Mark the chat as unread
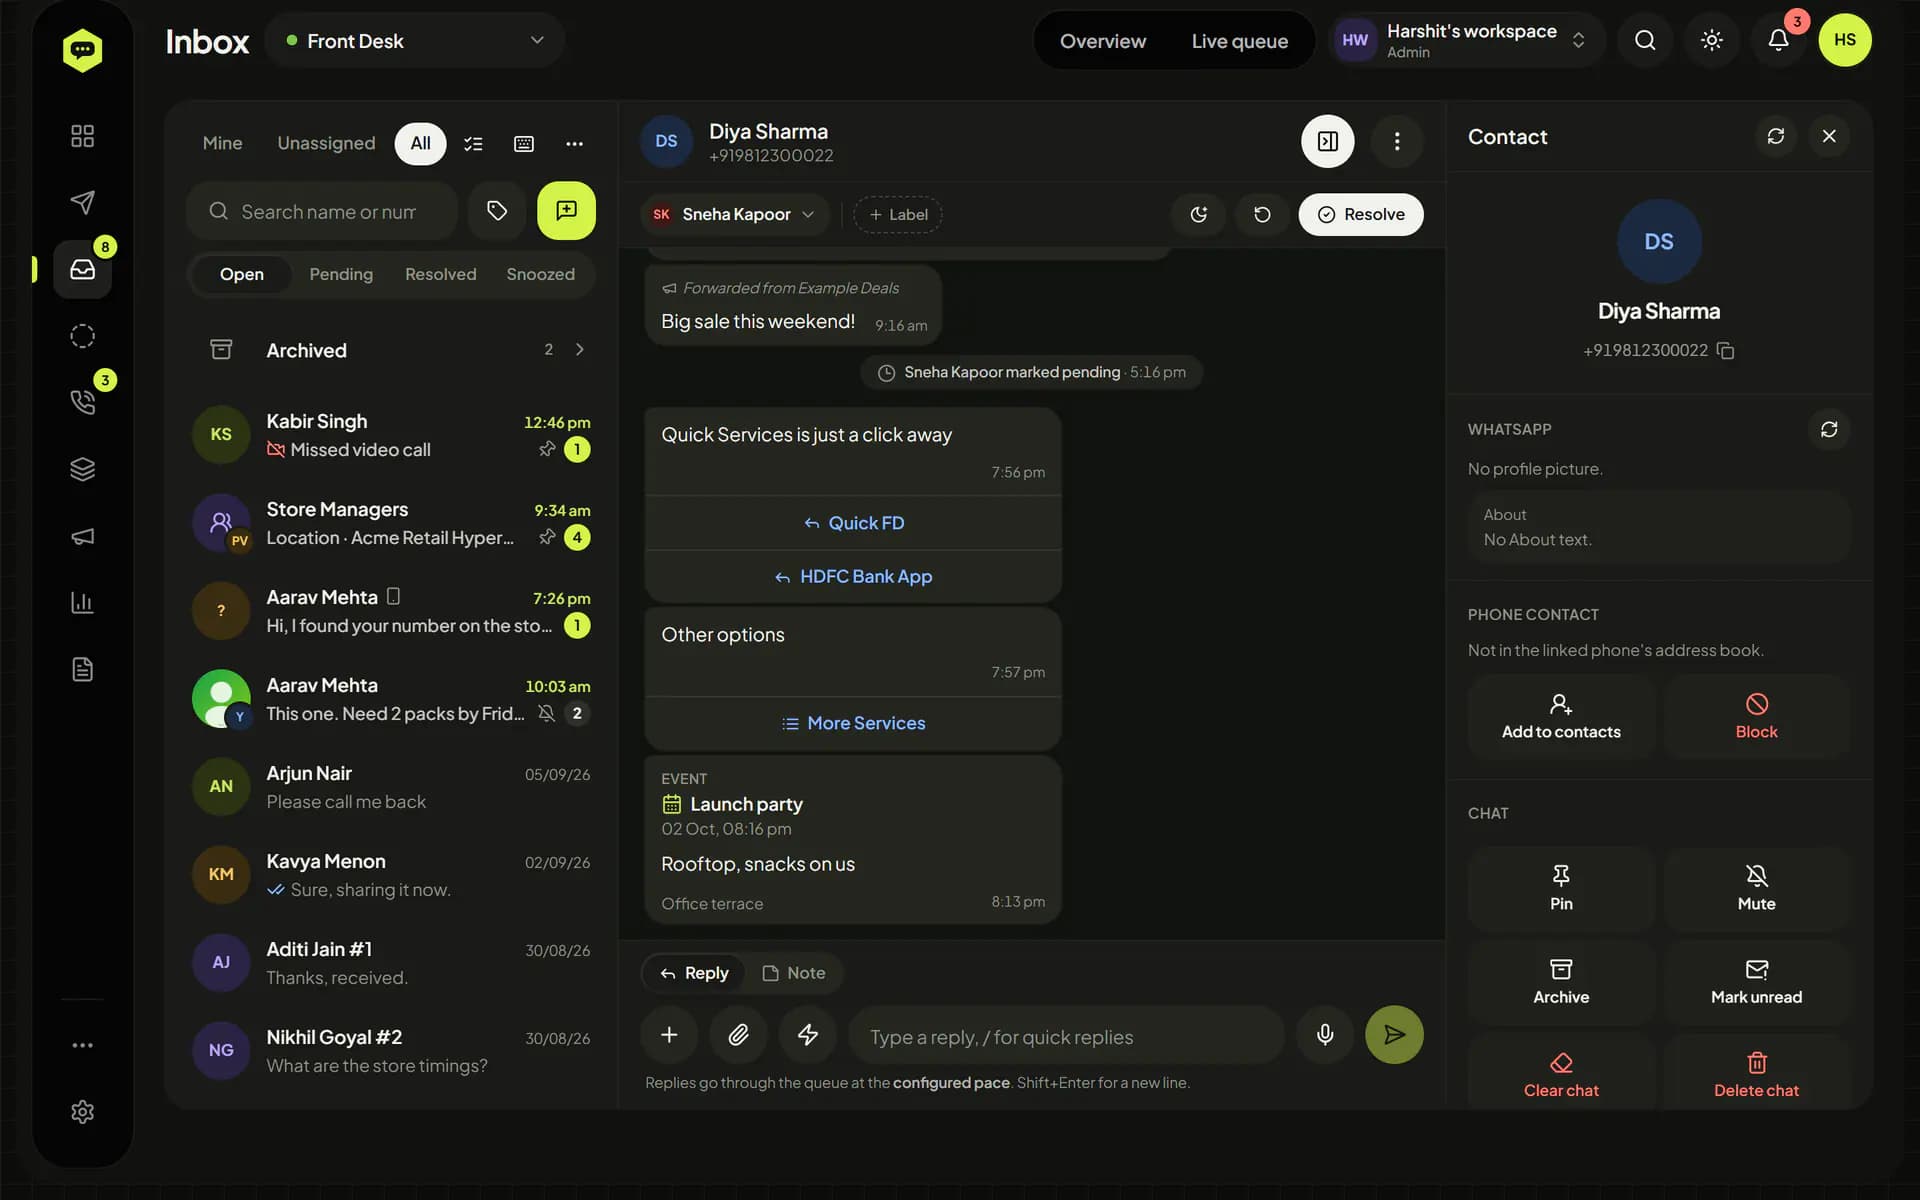This screenshot has height=1200, width=1920. pyautogui.click(x=1756, y=982)
